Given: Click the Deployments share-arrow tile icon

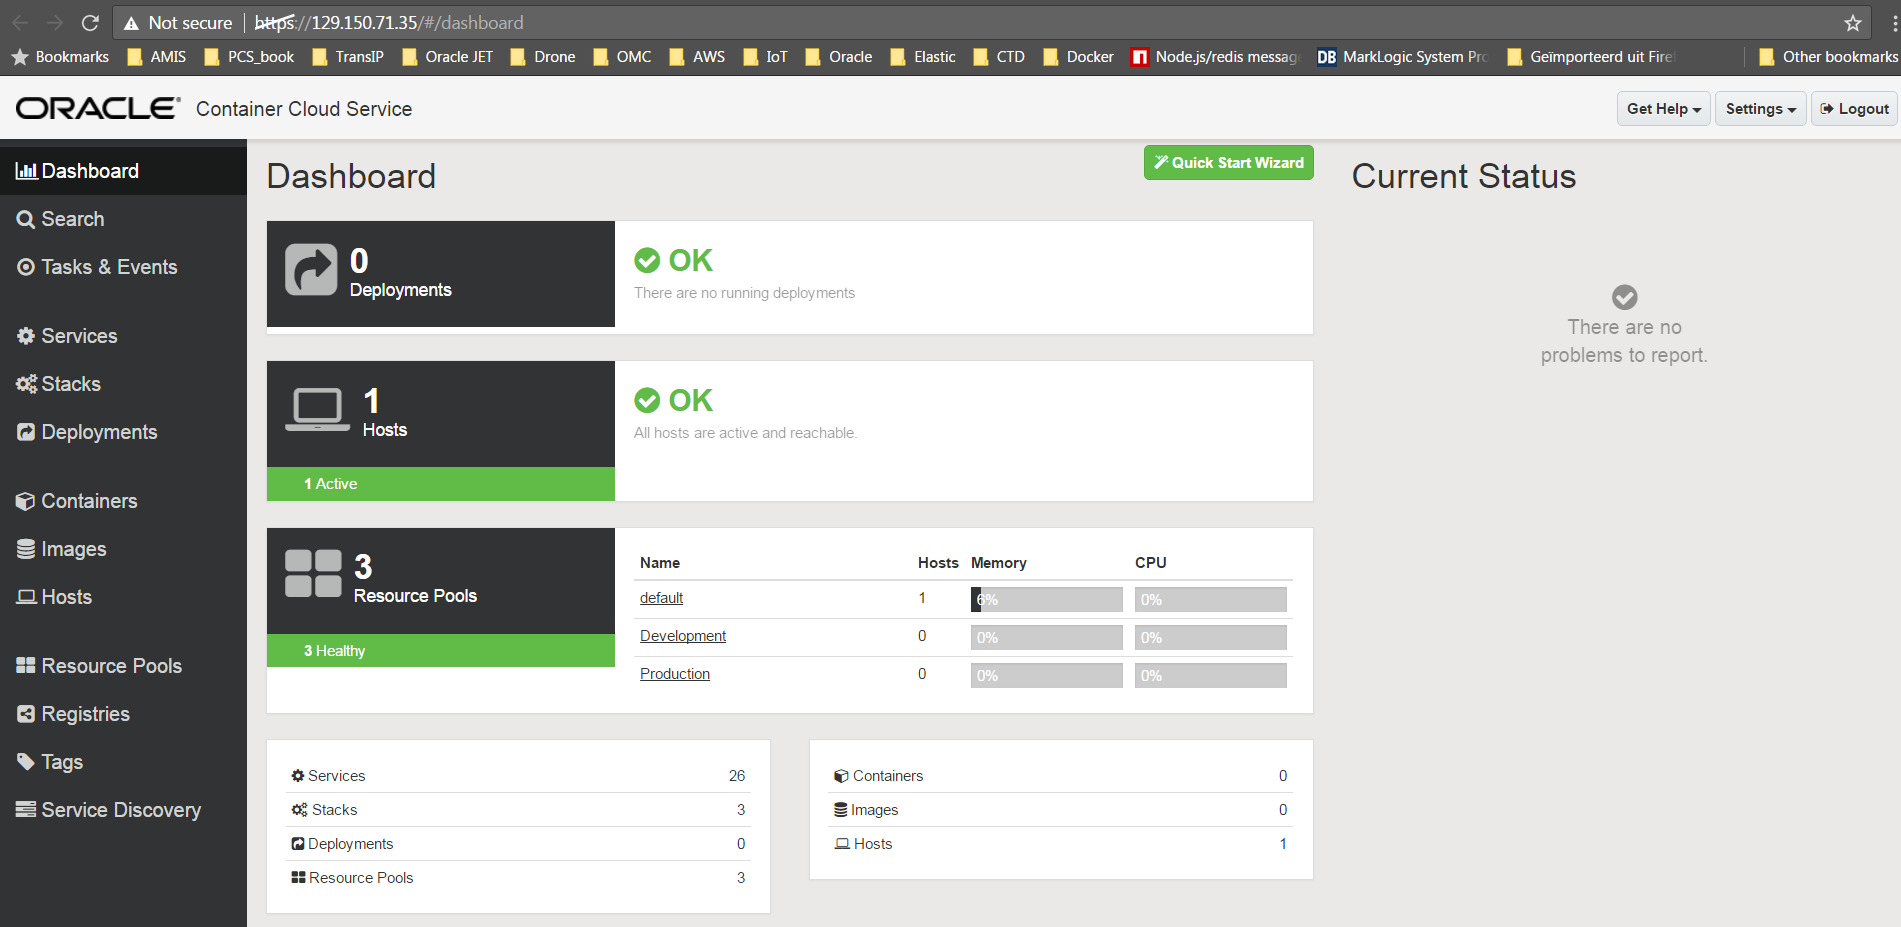Looking at the screenshot, I should (x=311, y=270).
